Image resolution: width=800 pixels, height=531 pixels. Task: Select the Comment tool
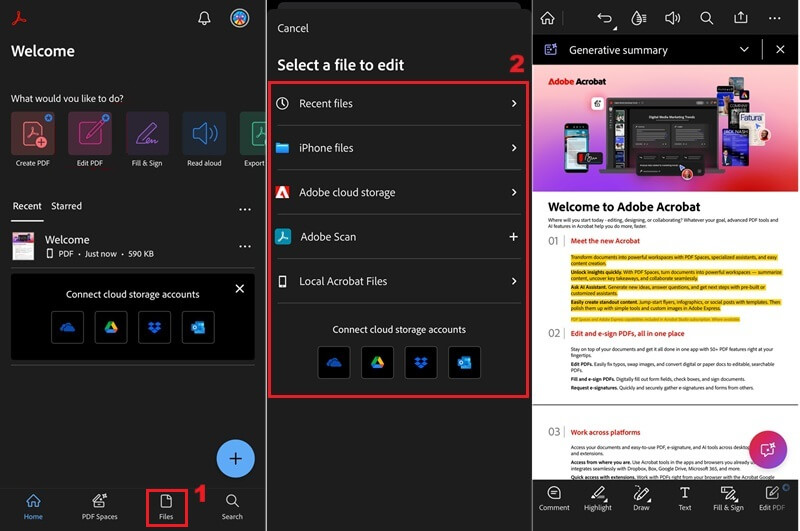(x=554, y=498)
